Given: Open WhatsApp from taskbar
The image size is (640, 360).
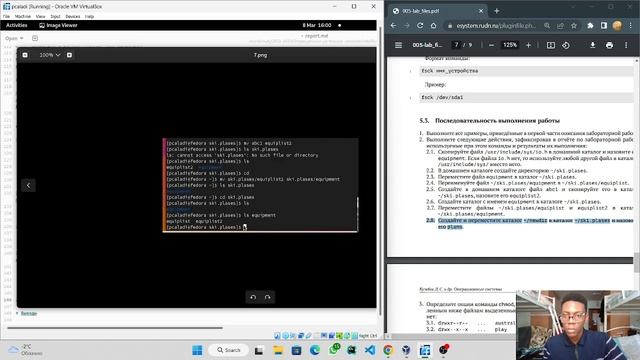Looking at the screenshot, I should [x=333, y=350].
